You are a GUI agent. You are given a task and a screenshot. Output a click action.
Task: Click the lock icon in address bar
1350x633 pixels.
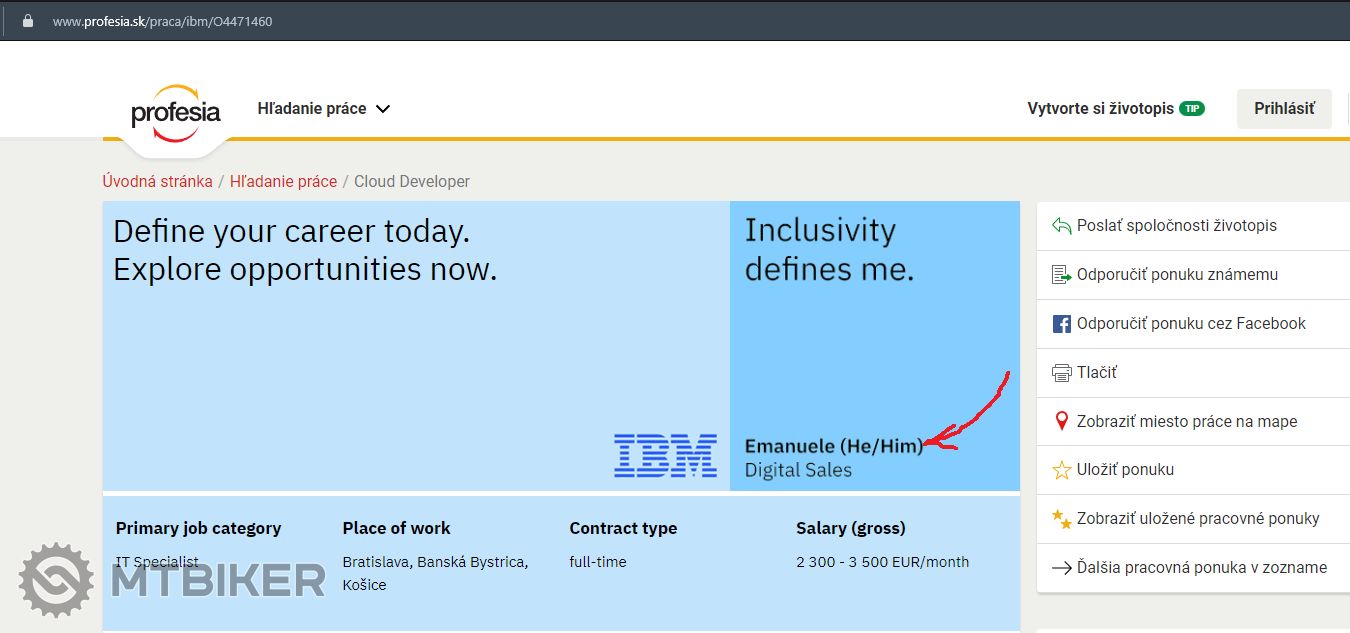pos(28,21)
